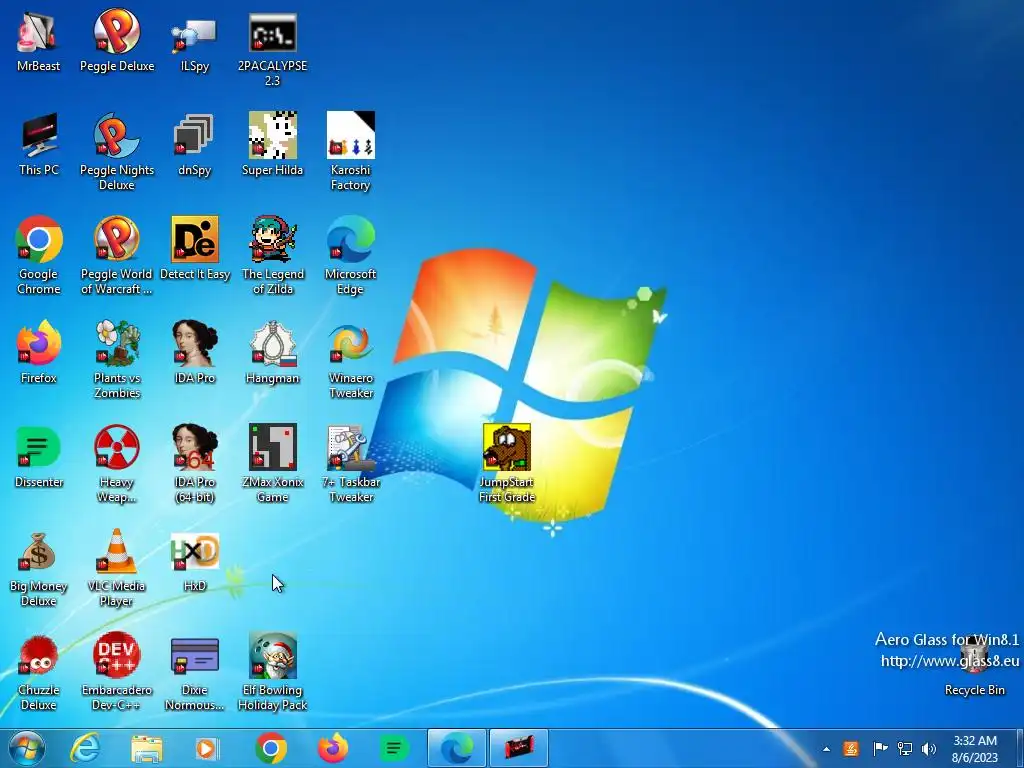The image size is (1024, 768).
Task: Open Dissenter from the taskbar
Action: coord(394,748)
